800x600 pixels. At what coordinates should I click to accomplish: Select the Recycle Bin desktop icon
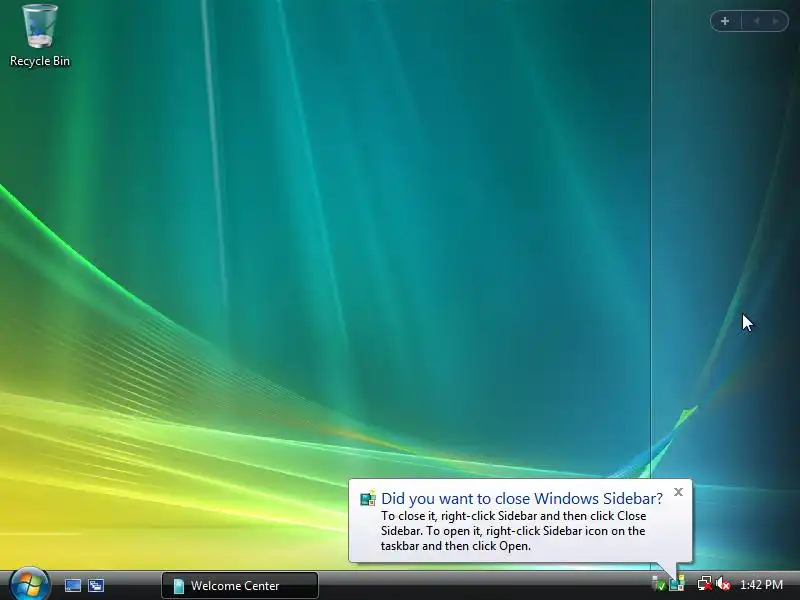40,36
